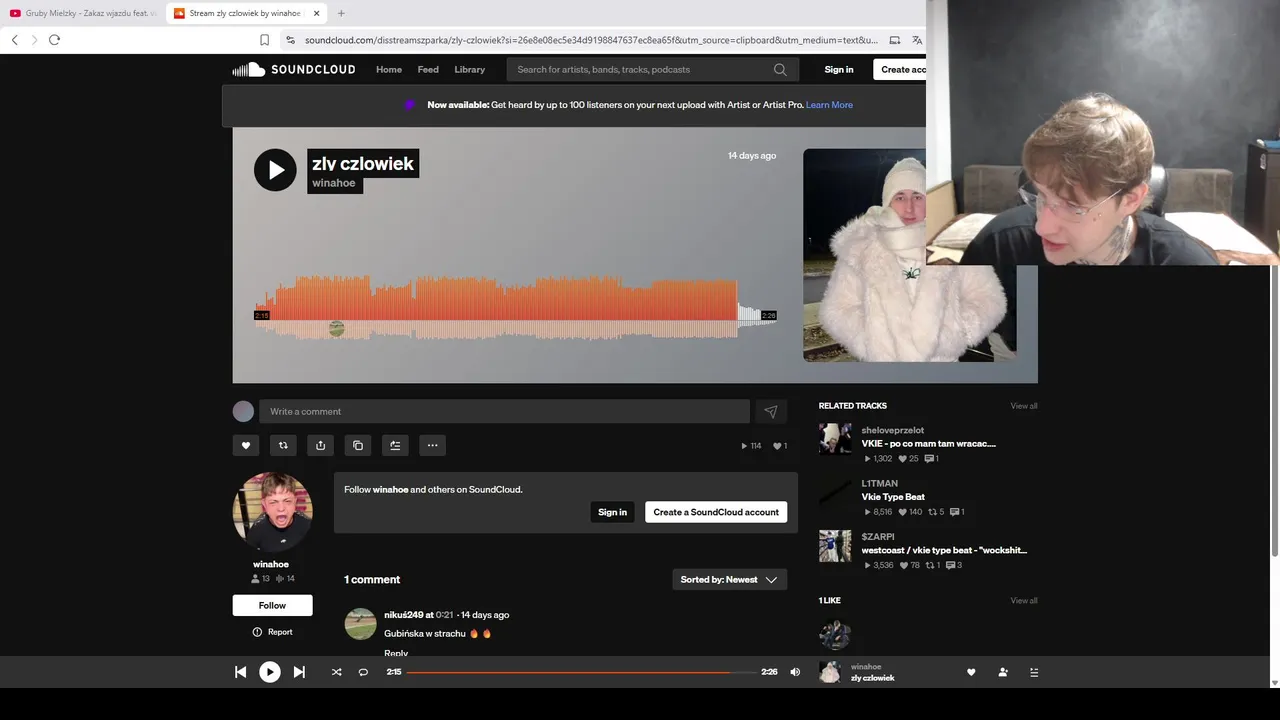Skip to next track in player bar
Screen dimensions: 1280x720
tap(299, 672)
